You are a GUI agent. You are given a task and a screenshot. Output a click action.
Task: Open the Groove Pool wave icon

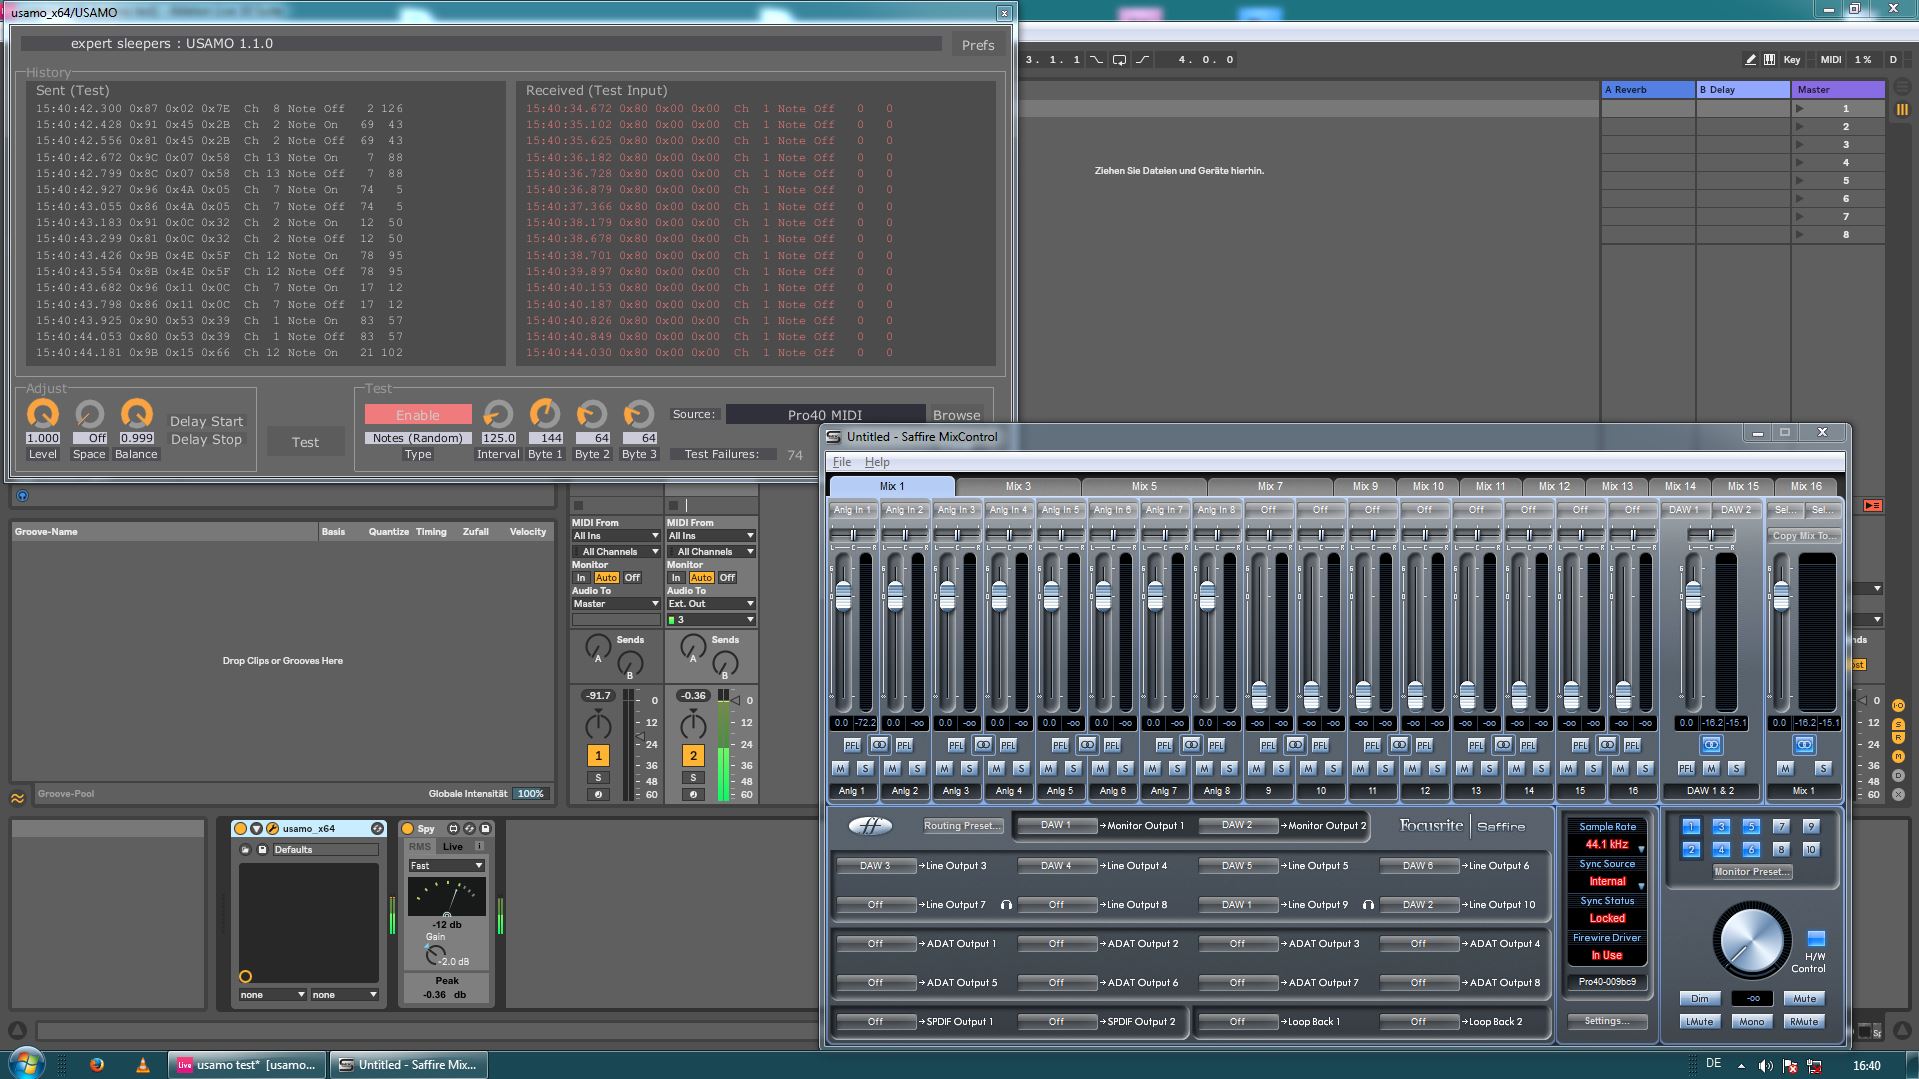(x=18, y=798)
